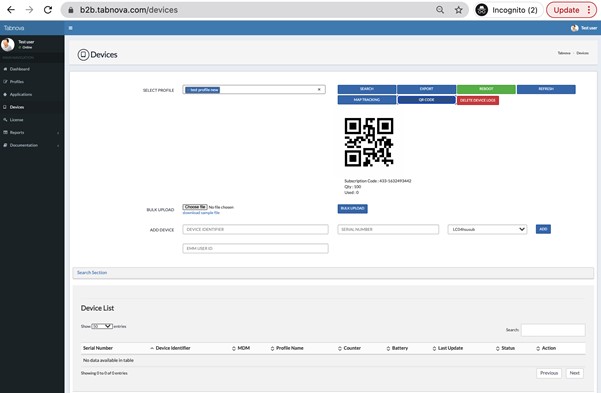Go back with the browser back arrow
This screenshot has width=601, height=393.
click(11, 10)
